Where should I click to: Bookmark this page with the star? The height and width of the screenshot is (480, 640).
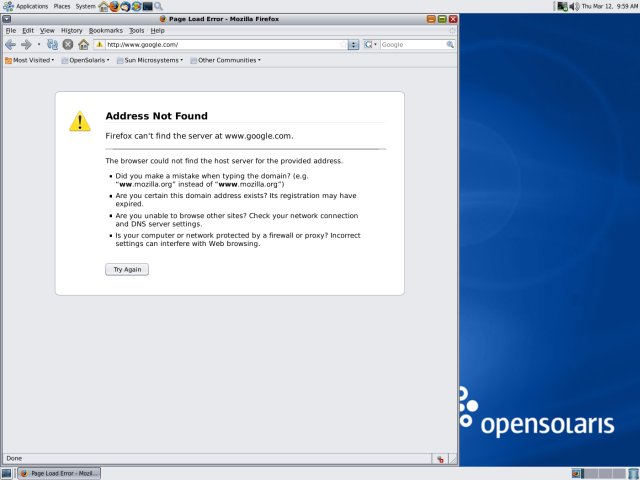(343, 44)
